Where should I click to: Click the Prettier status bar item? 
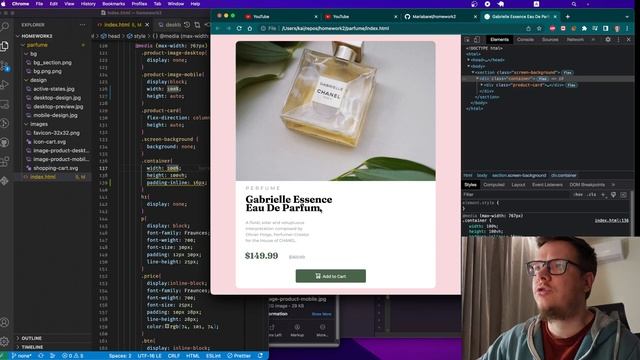pos(239,356)
